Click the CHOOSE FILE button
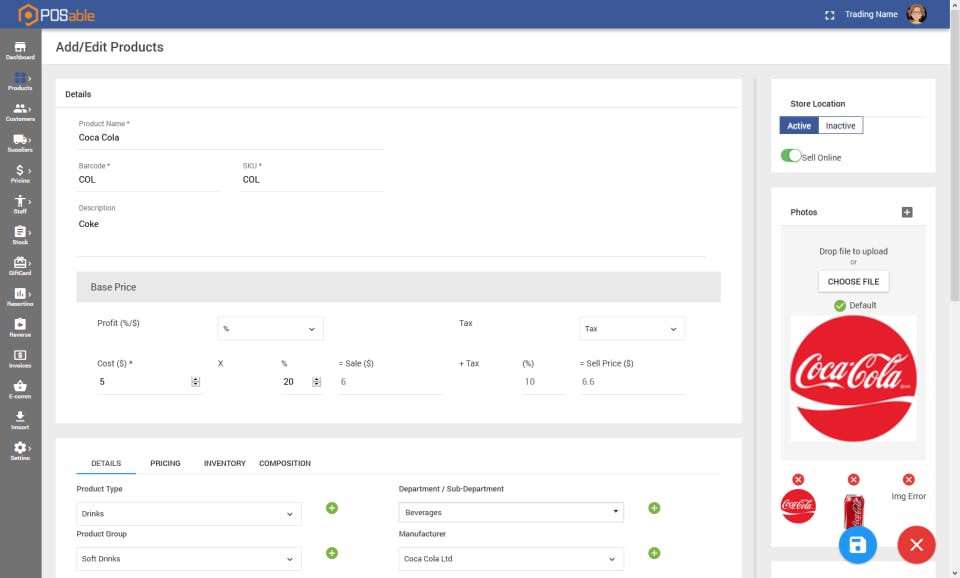Image resolution: width=960 pixels, height=578 pixels. pos(853,282)
